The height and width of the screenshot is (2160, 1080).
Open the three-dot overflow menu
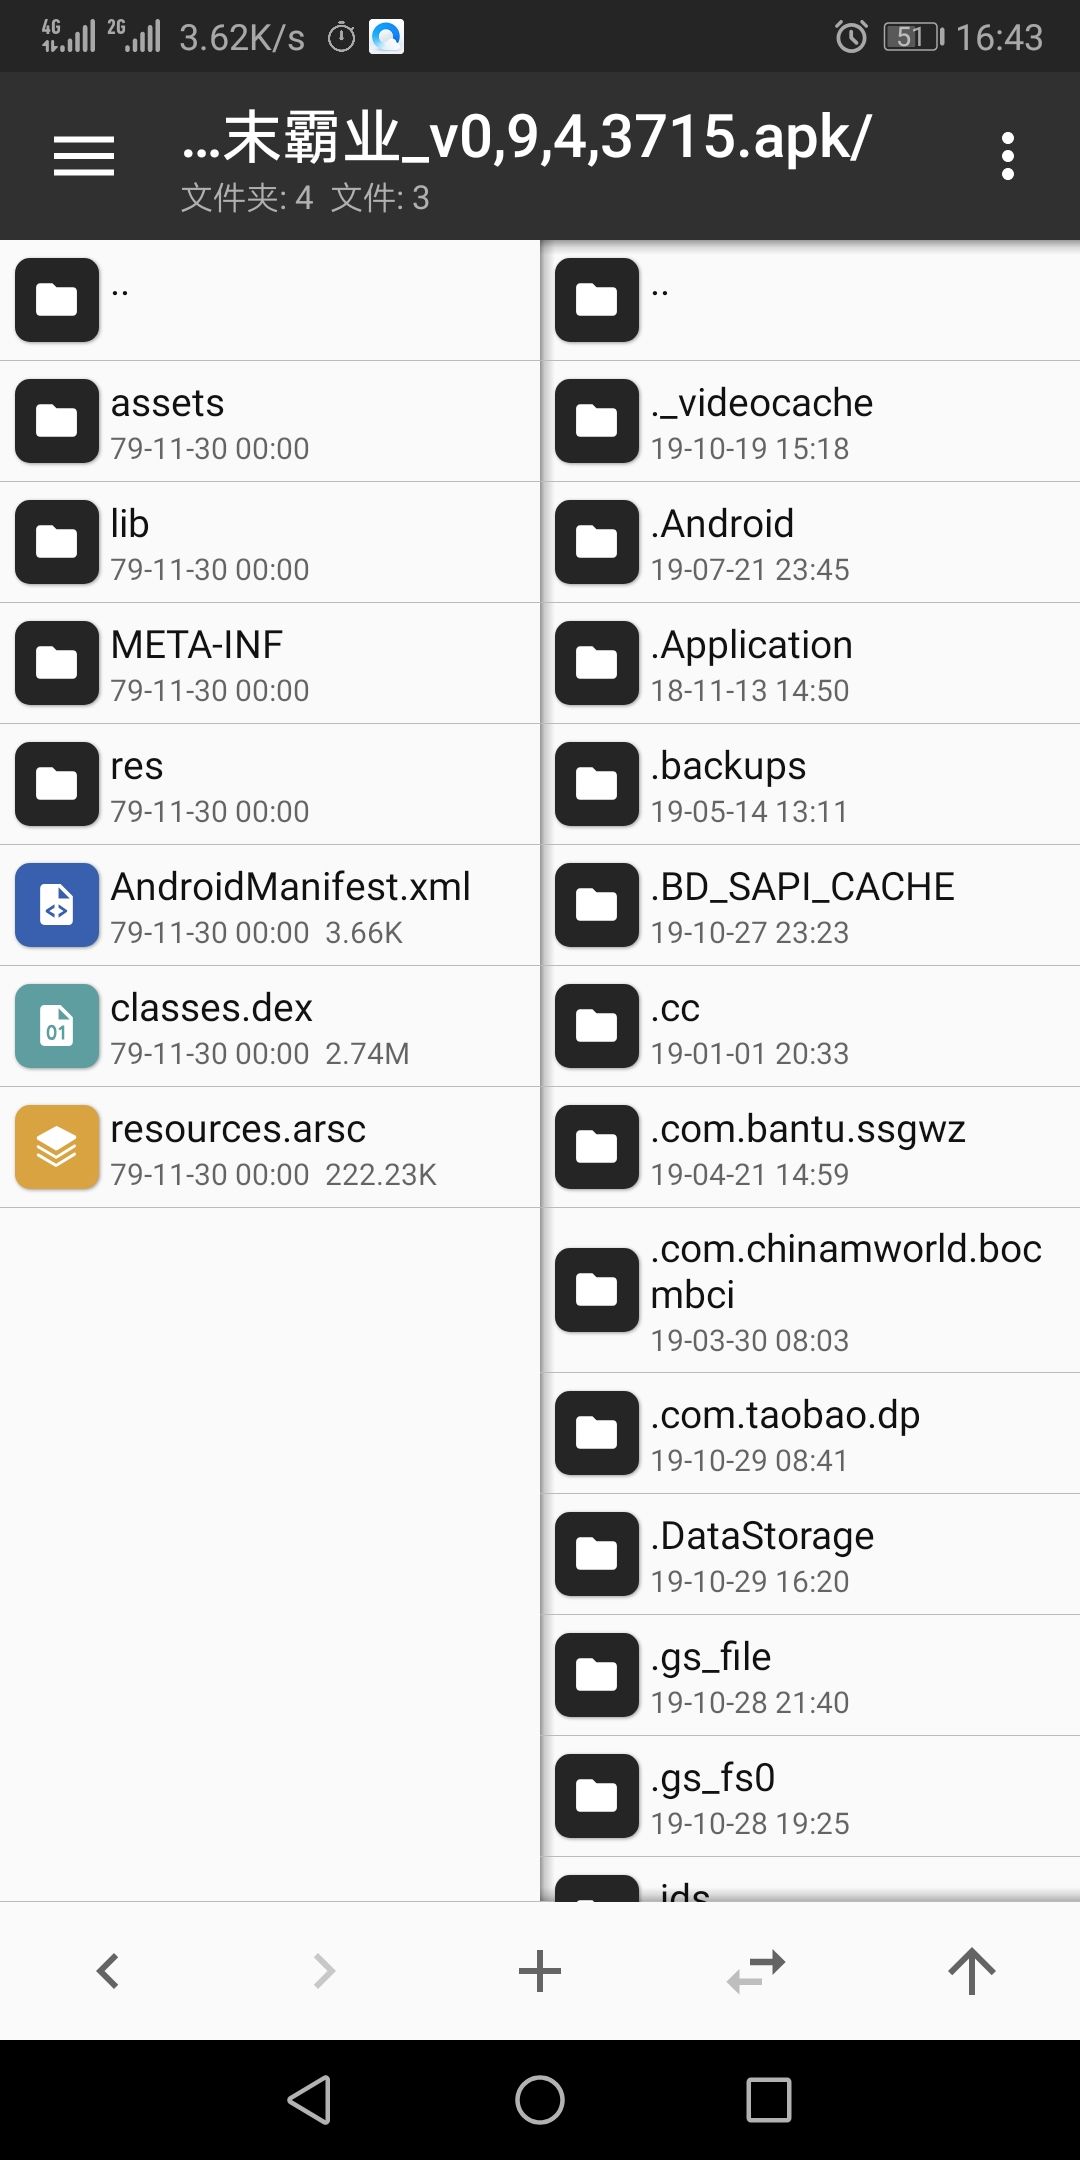point(1007,156)
